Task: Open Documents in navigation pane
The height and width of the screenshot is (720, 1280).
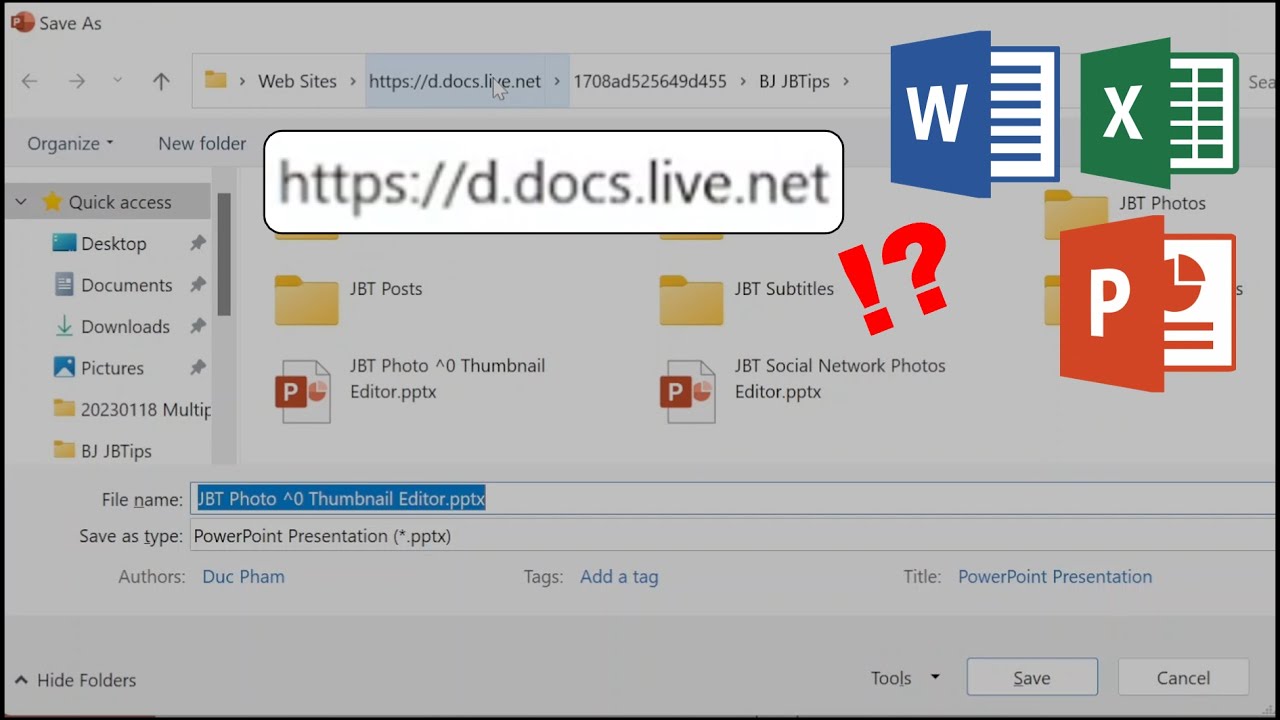Action: click(126, 285)
